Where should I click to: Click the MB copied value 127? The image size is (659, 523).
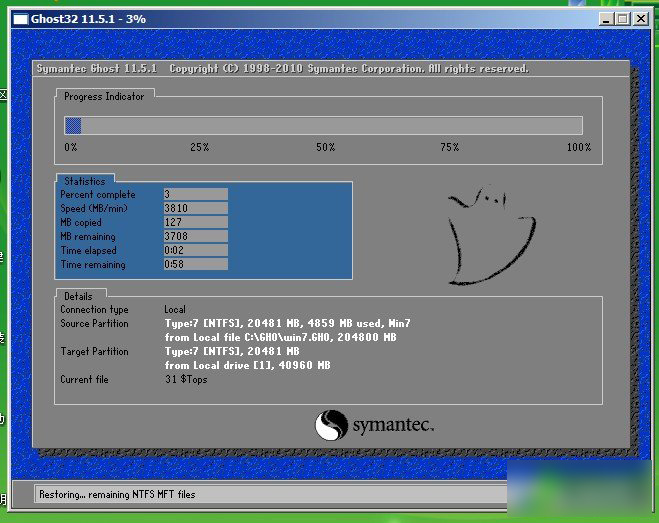tap(196, 222)
